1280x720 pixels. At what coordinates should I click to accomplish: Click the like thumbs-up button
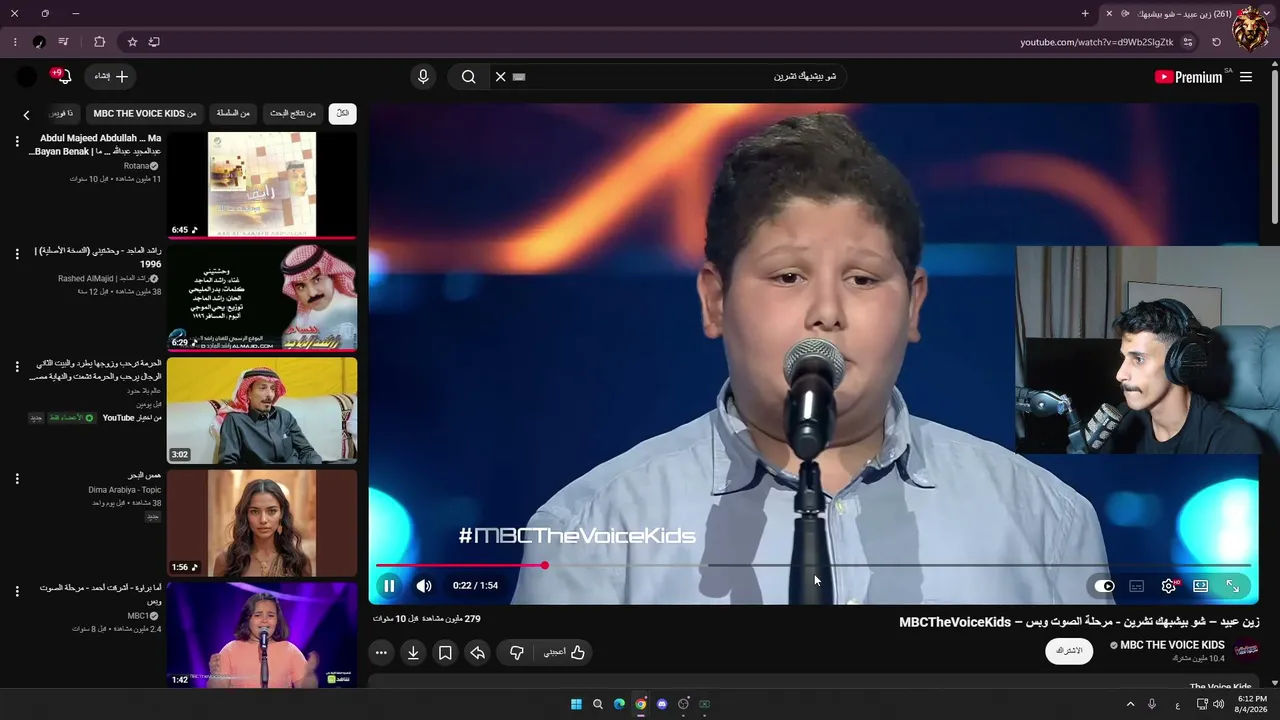coord(565,652)
